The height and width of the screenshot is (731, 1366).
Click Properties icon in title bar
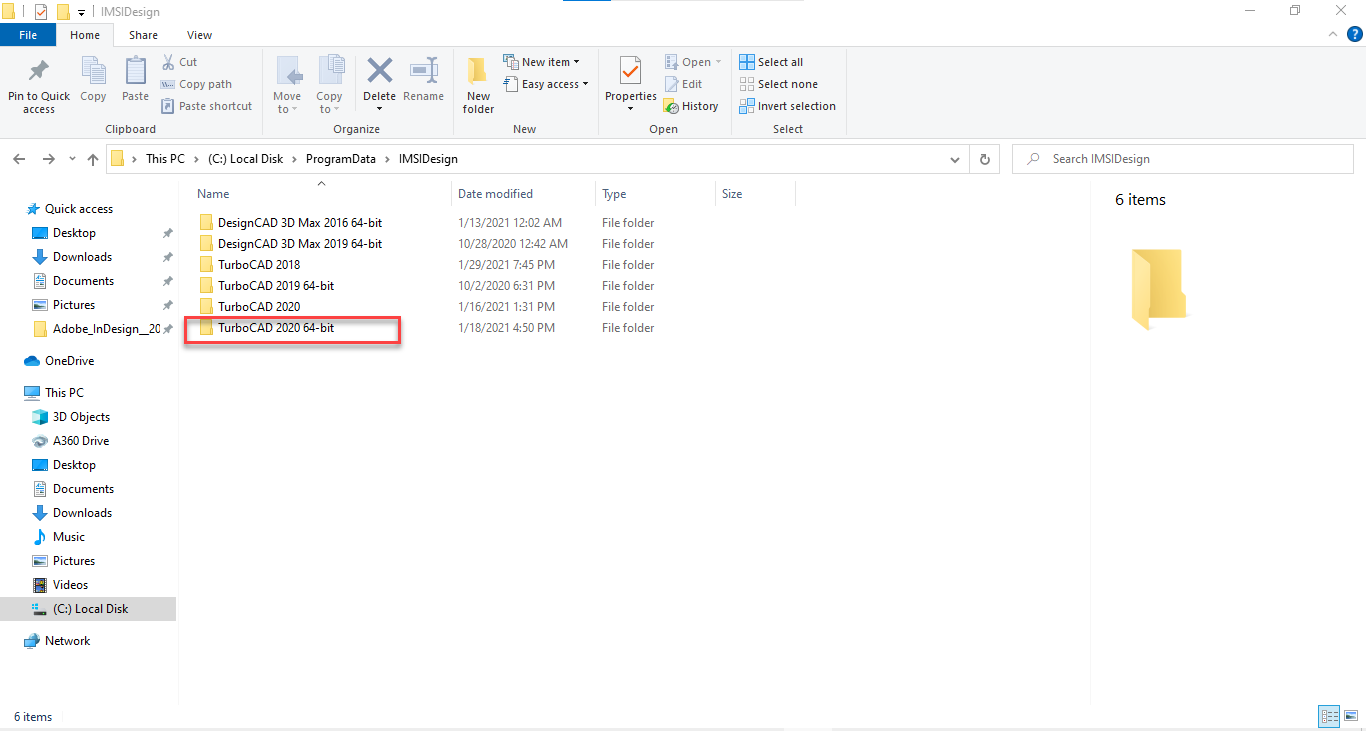click(x=41, y=12)
